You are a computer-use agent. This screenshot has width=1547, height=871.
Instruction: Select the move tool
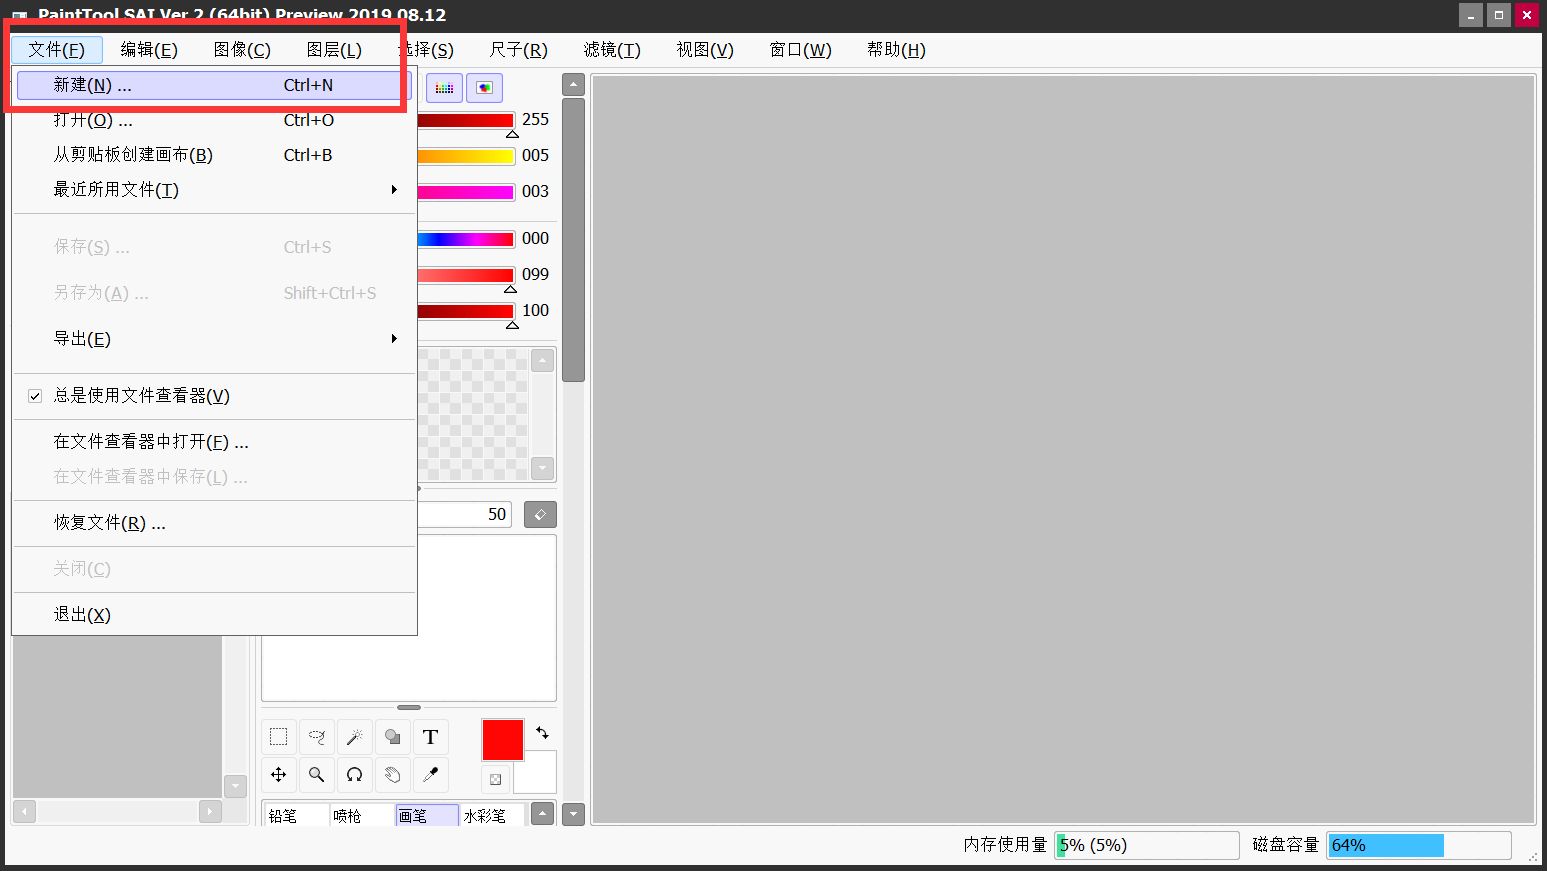tap(279, 775)
